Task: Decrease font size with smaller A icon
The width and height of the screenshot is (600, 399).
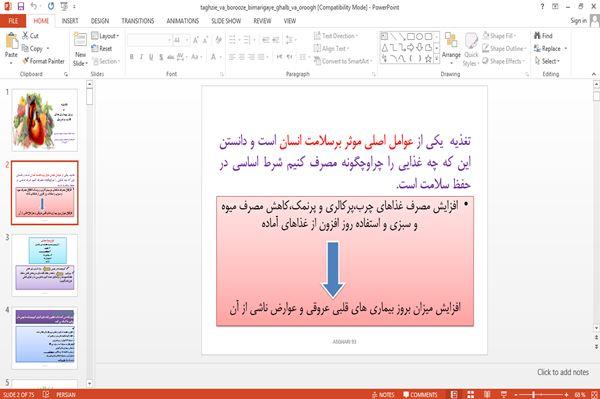Action: (x=206, y=40)
